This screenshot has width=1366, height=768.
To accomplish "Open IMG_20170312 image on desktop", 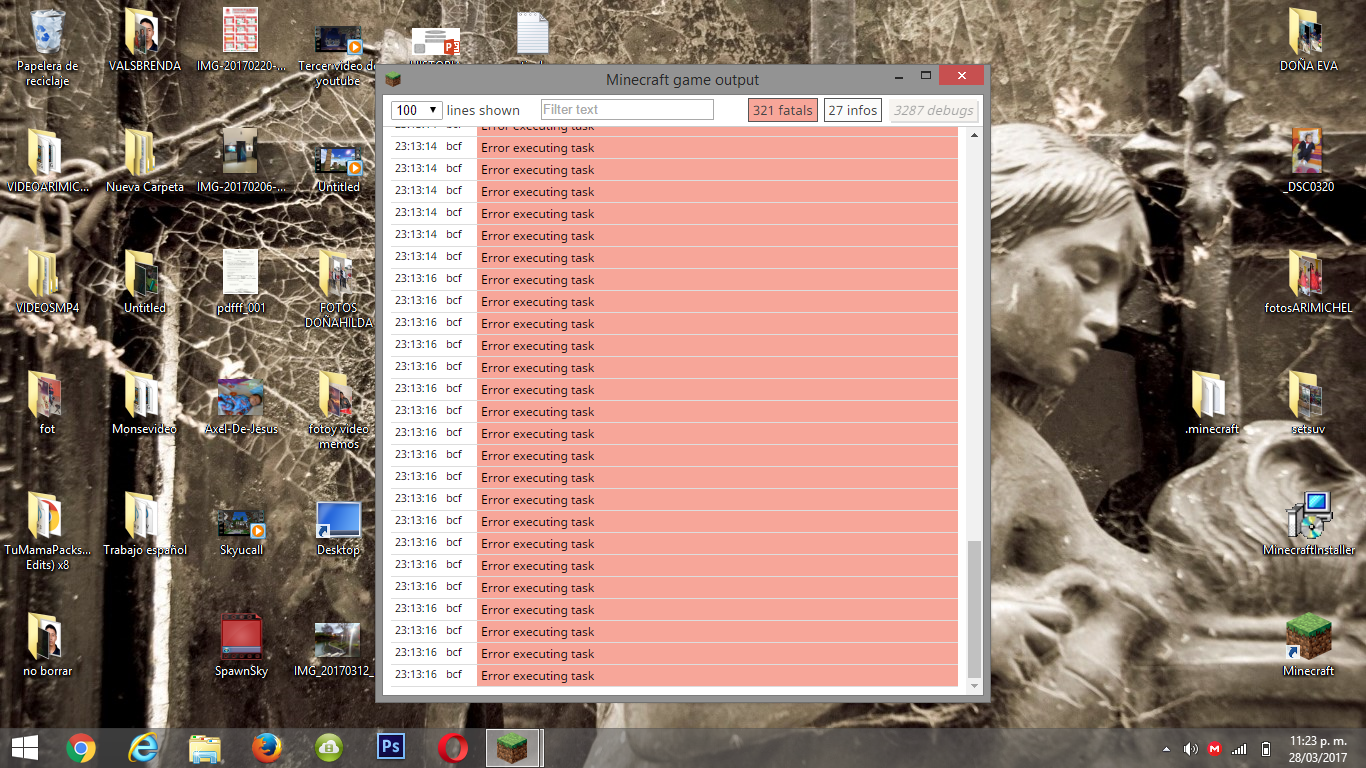I will [338, 642].
